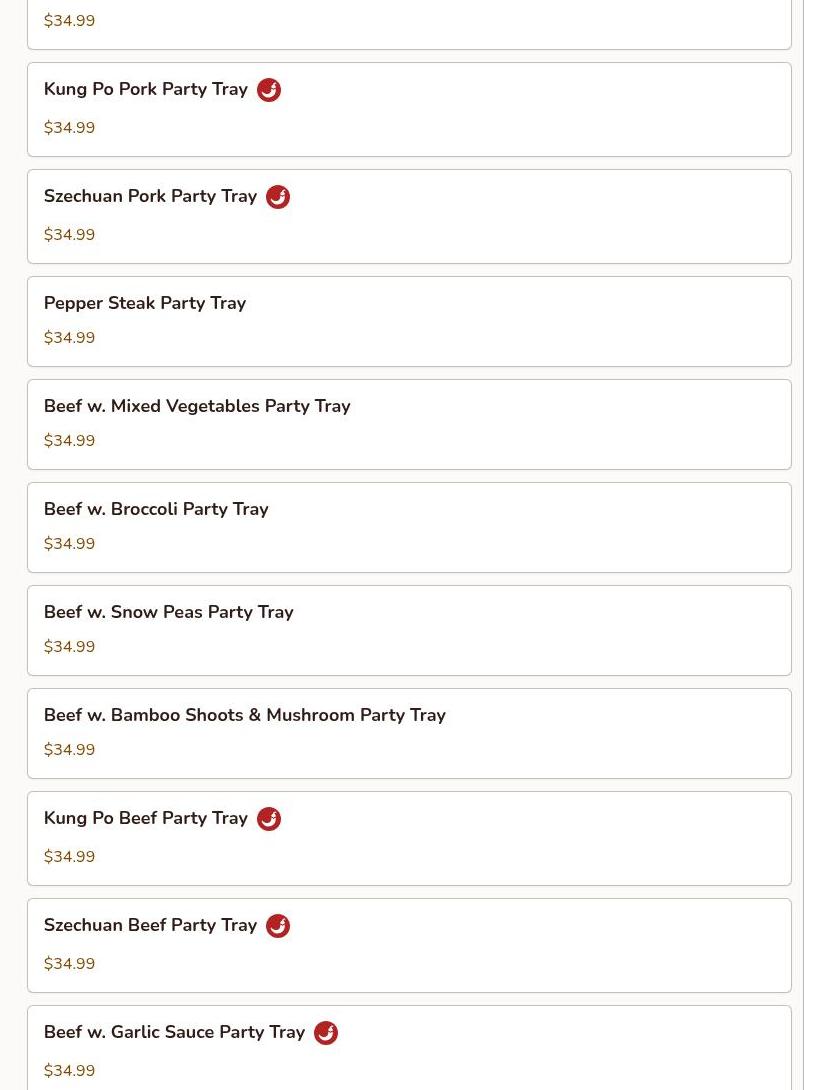
Task: Click the price below Beef w. Mixed Vegetables
Action: (x=70, y=441)
